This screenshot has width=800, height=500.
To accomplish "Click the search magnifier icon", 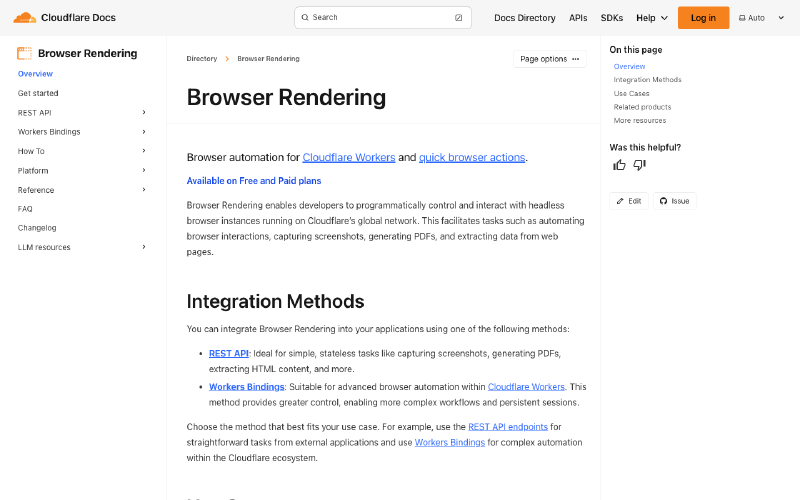I will tap(305, 17).
